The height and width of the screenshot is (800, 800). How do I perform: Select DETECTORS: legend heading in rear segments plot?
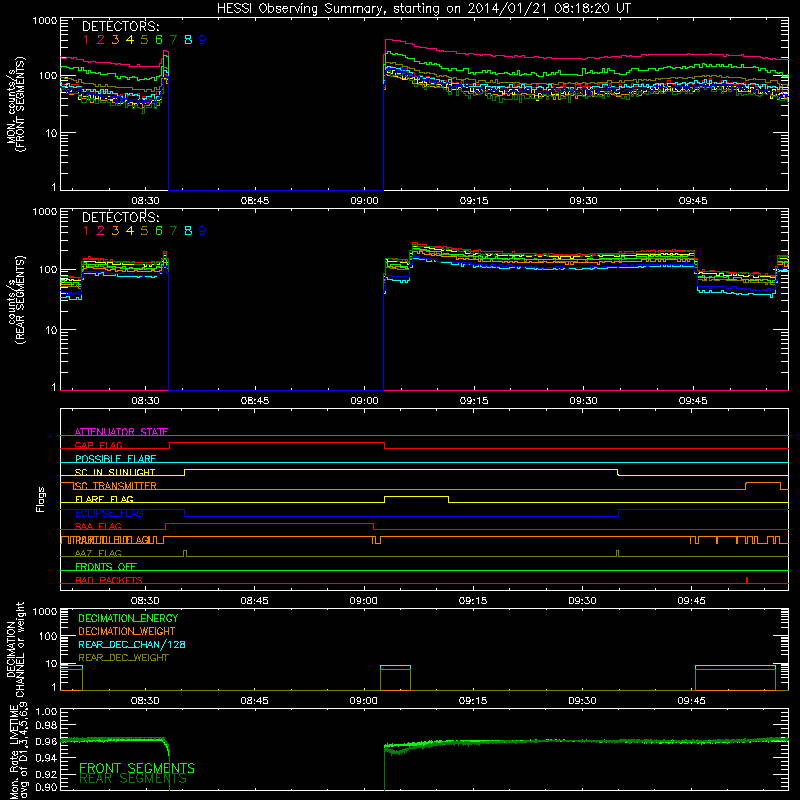tap(120, 218)
